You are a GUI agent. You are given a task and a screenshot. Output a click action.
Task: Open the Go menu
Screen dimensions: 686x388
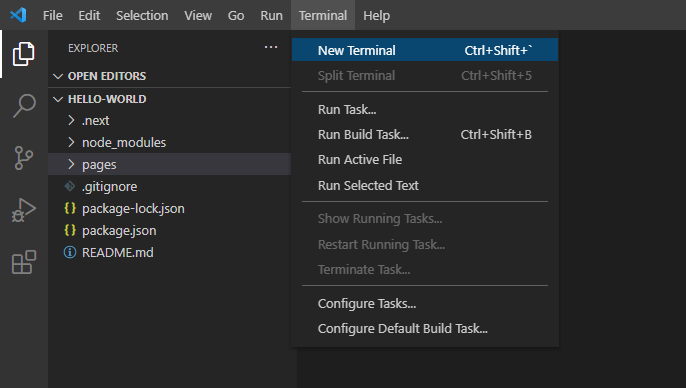coord(236,15)
